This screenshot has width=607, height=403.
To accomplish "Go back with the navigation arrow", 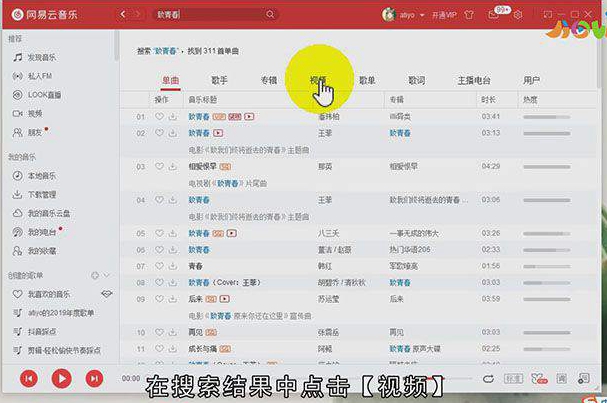I will [x=123, y=15].
